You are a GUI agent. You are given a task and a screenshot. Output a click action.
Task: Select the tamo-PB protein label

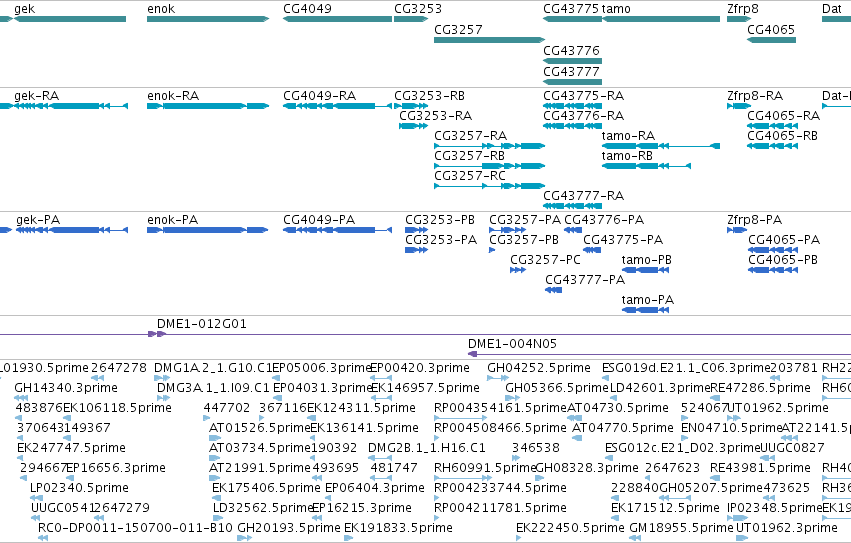[646, 260]
